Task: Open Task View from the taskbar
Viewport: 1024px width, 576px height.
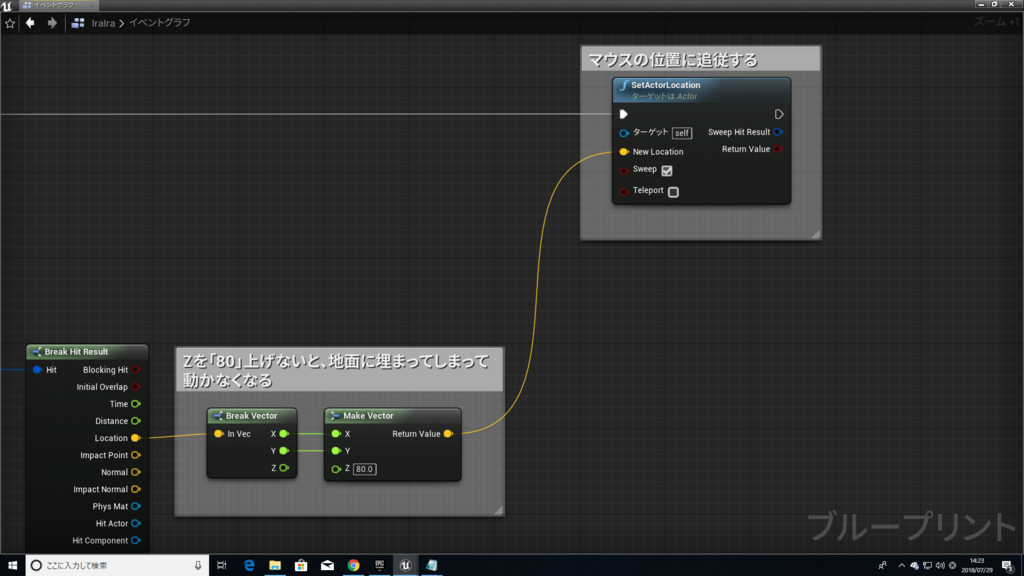Action: click(222, 565)
